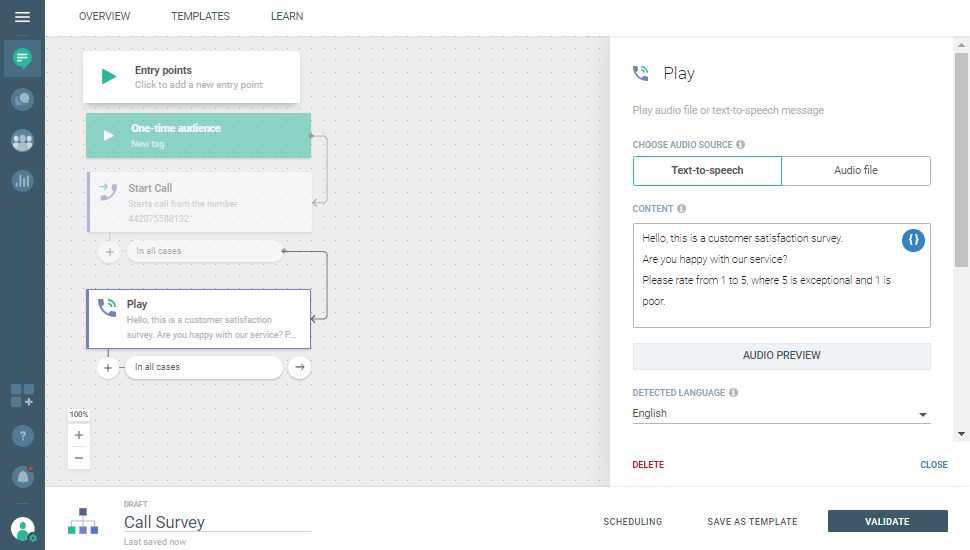Open the people audience sidebar icon
Image resolution: width=970 pixels, height=550 pixels.
click(22, 140)
